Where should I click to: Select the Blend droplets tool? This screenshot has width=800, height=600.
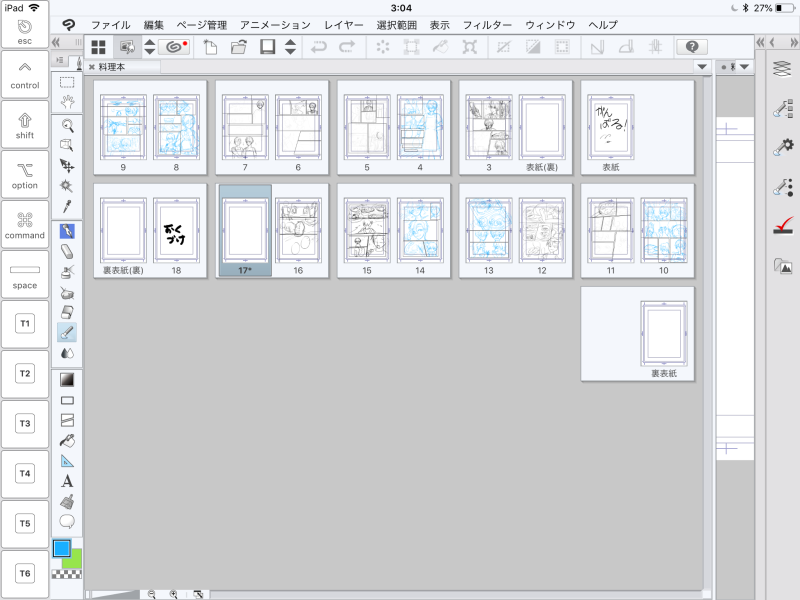pyautogui.click(x=67, y=353)
